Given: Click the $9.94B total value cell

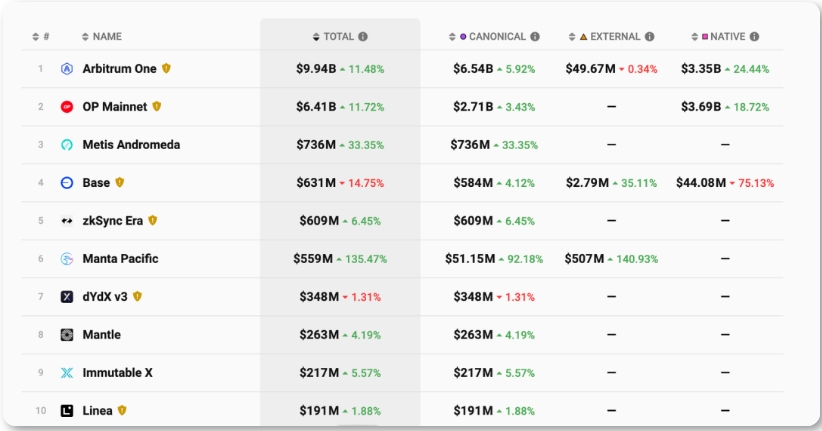Looking at the screenshot, I should [x=316, y=69].
